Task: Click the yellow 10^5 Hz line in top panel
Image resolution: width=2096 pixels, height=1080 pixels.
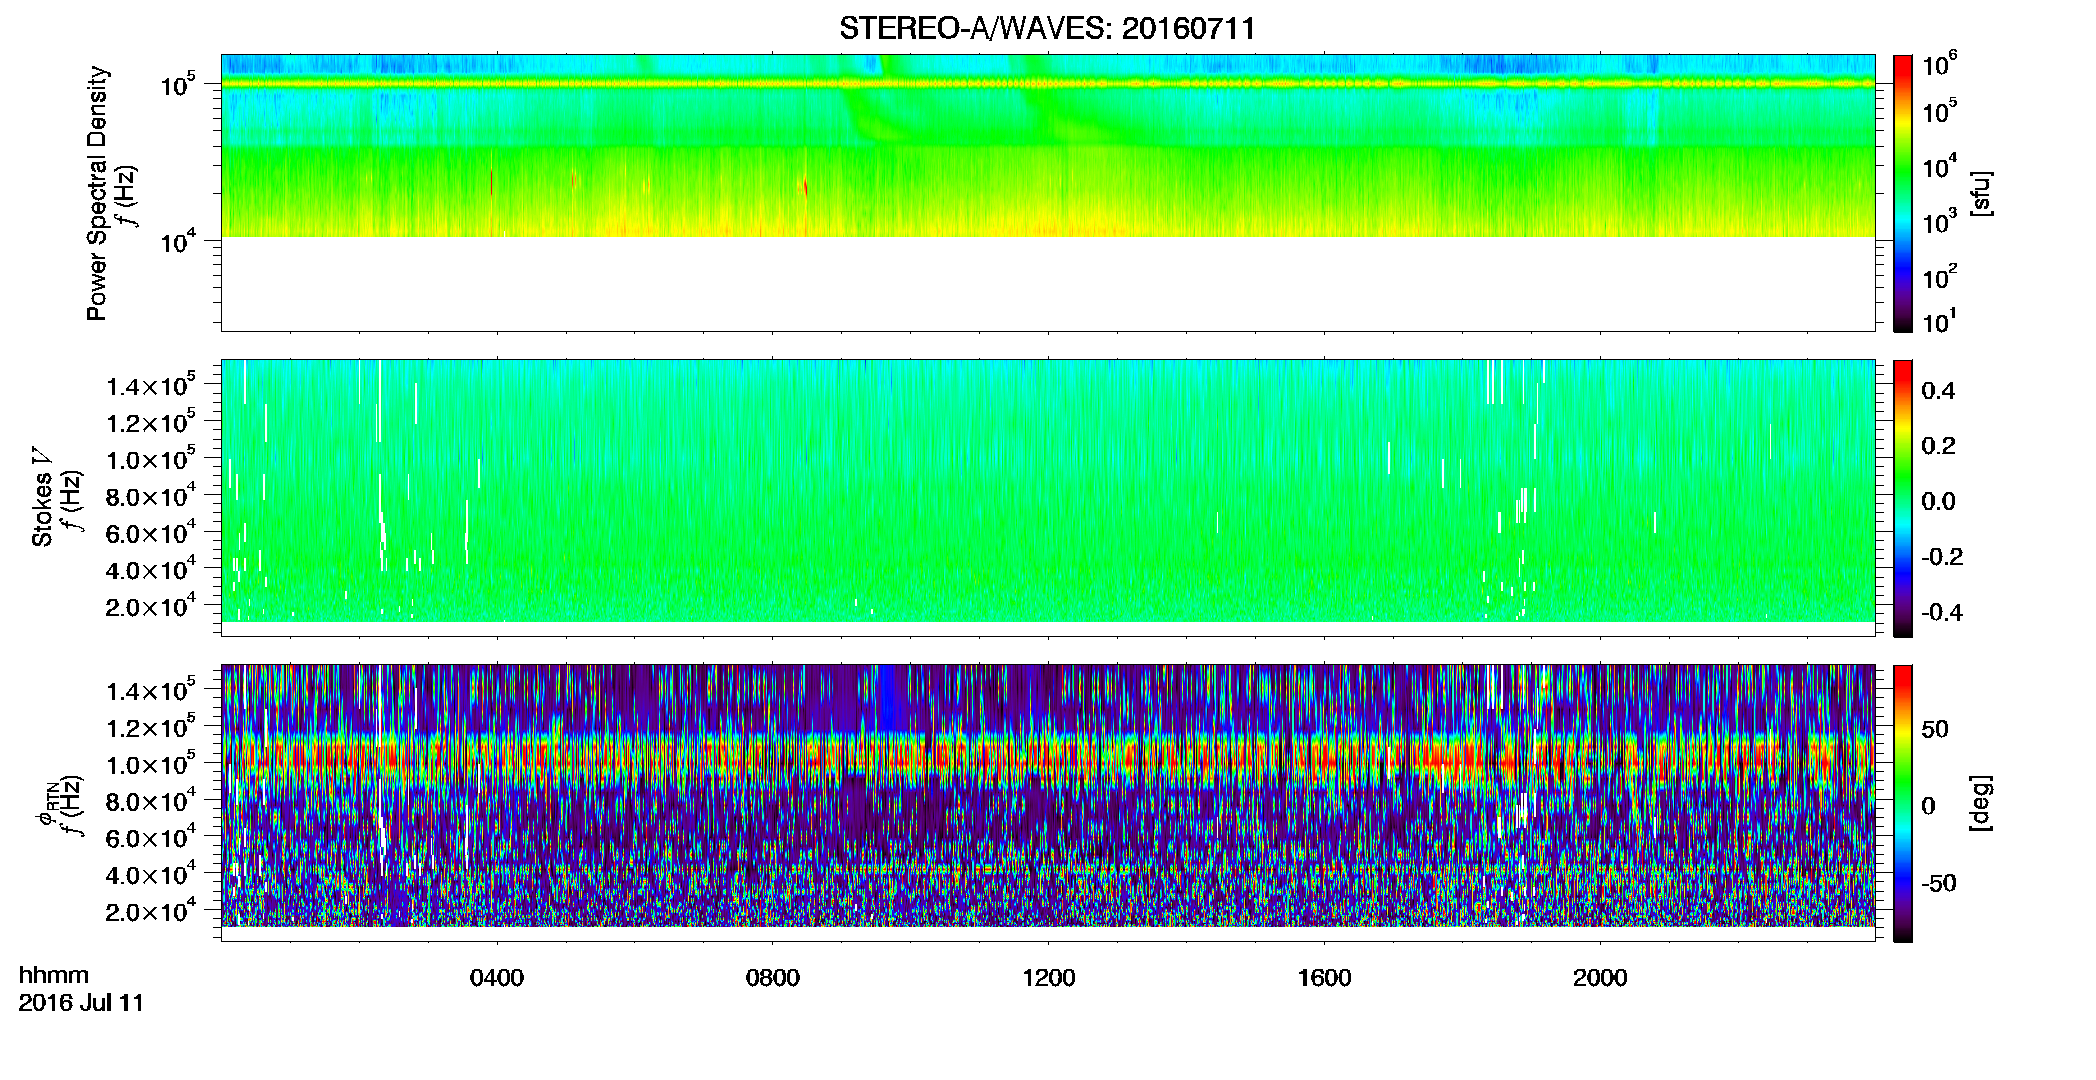Action: pos(1048,84)
